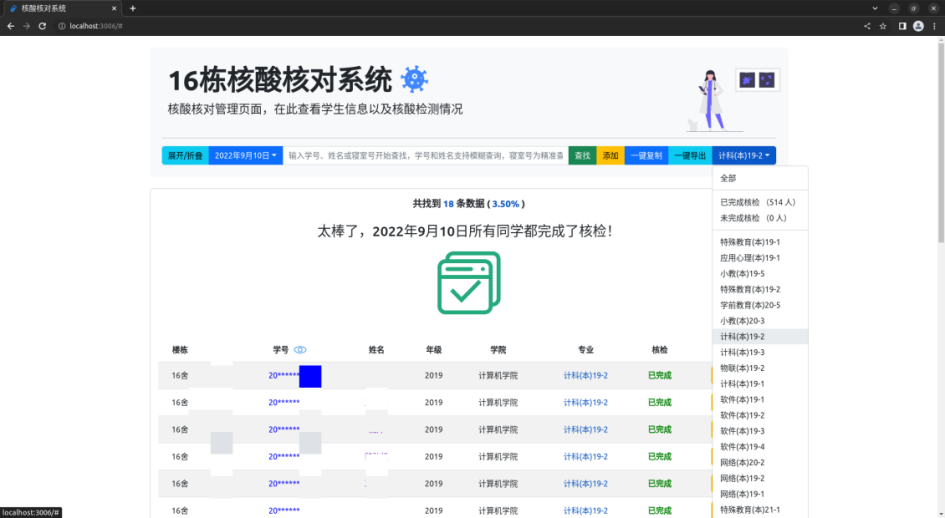Open the browser three-dot menu

click(934, 25)
